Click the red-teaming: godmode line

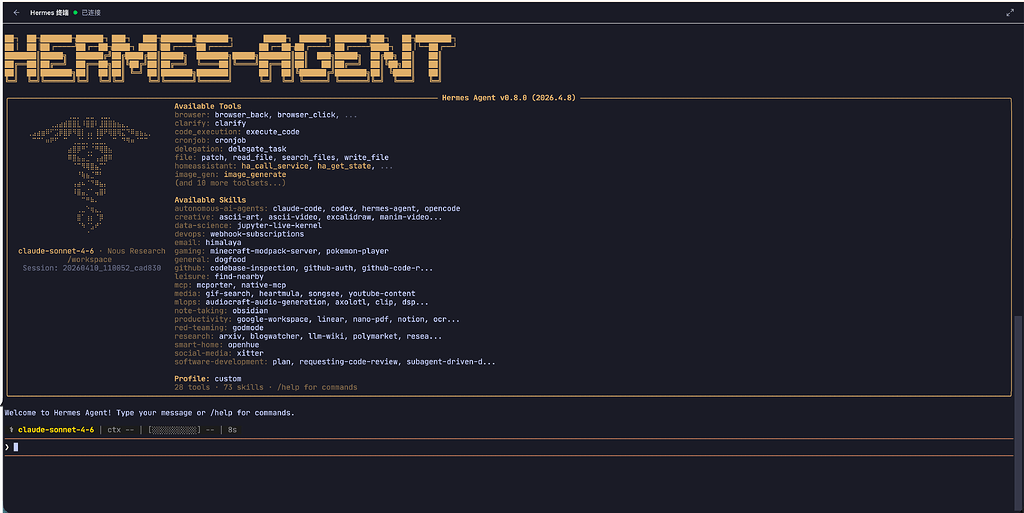click(x=219, y=328)
